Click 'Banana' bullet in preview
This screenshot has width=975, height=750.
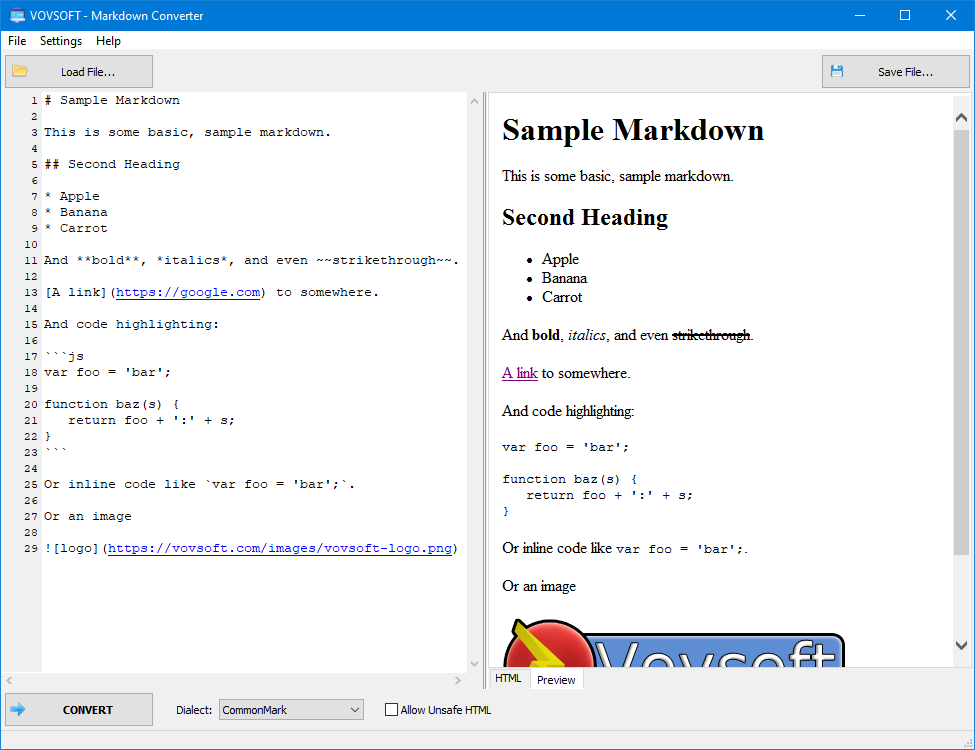(564, 278)
